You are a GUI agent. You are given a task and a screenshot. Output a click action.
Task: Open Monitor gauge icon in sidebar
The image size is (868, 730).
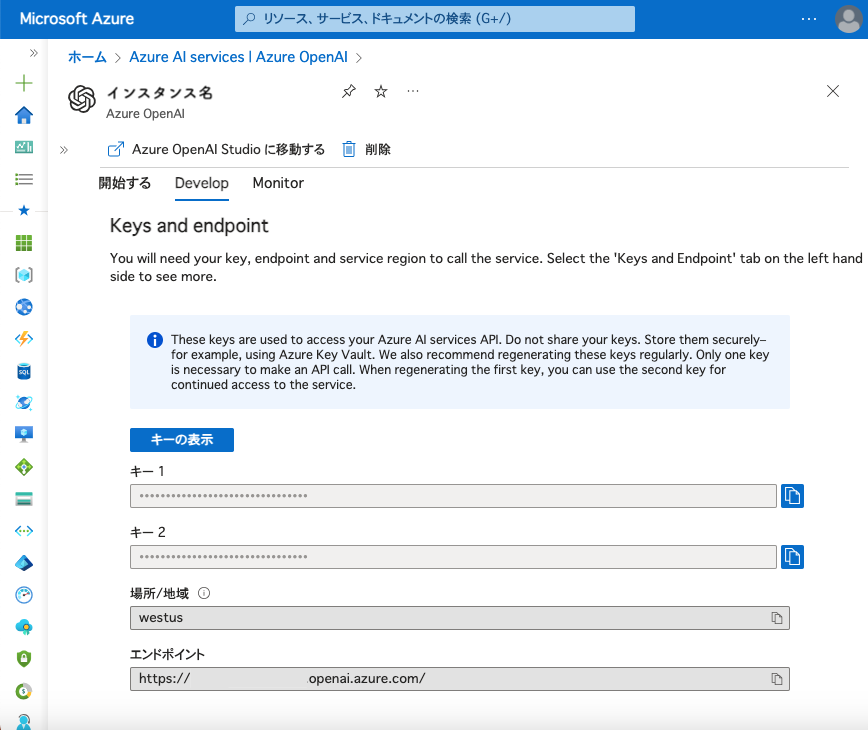[x=24, y=595]
